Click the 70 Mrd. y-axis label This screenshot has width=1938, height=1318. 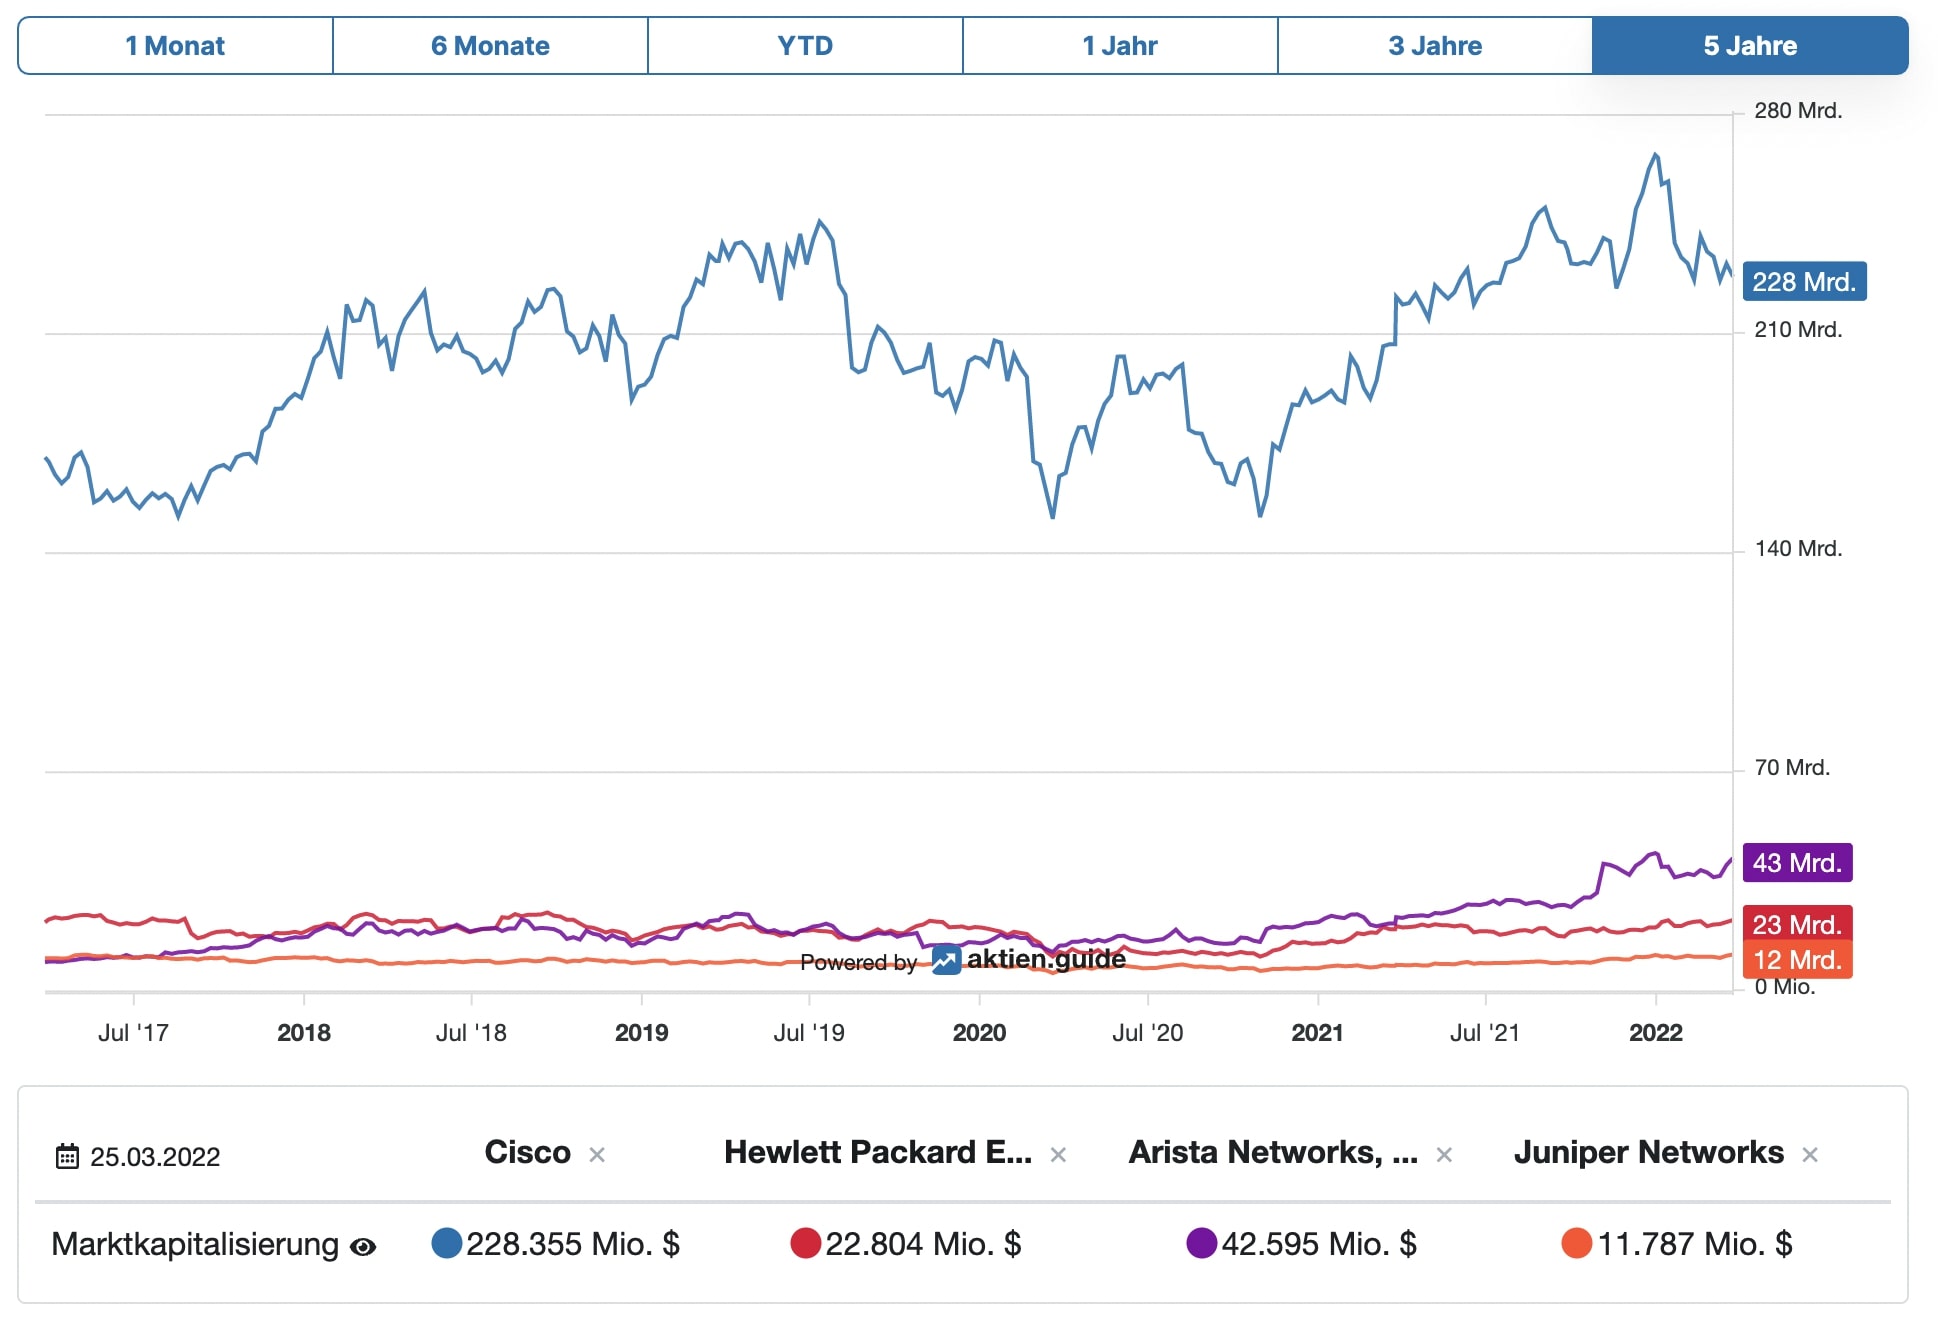(1792, 768)
